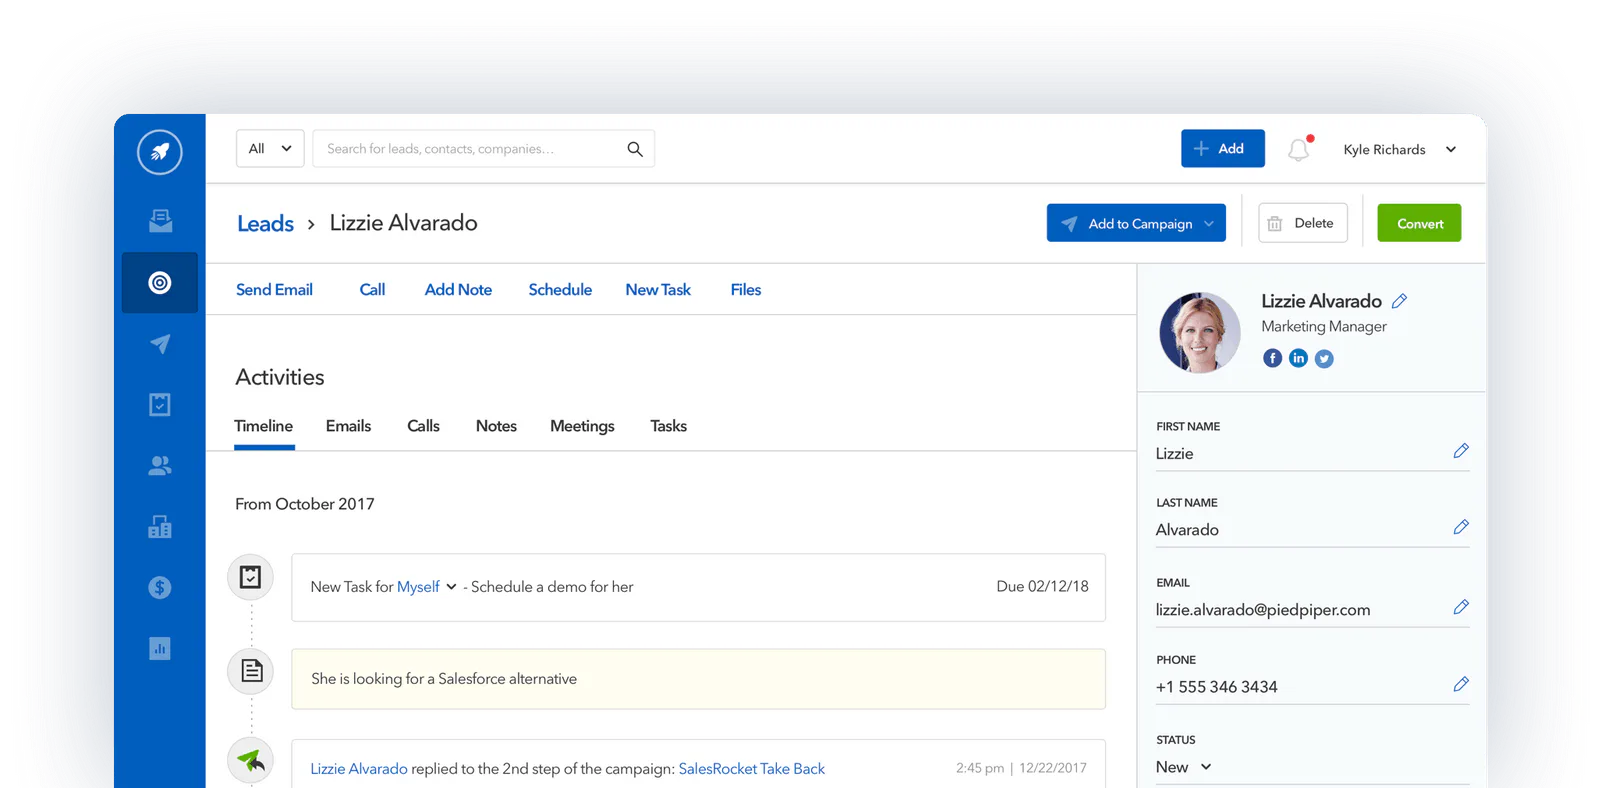
Task: Edit Phone field pencil icon
Action: [1461, 684]
